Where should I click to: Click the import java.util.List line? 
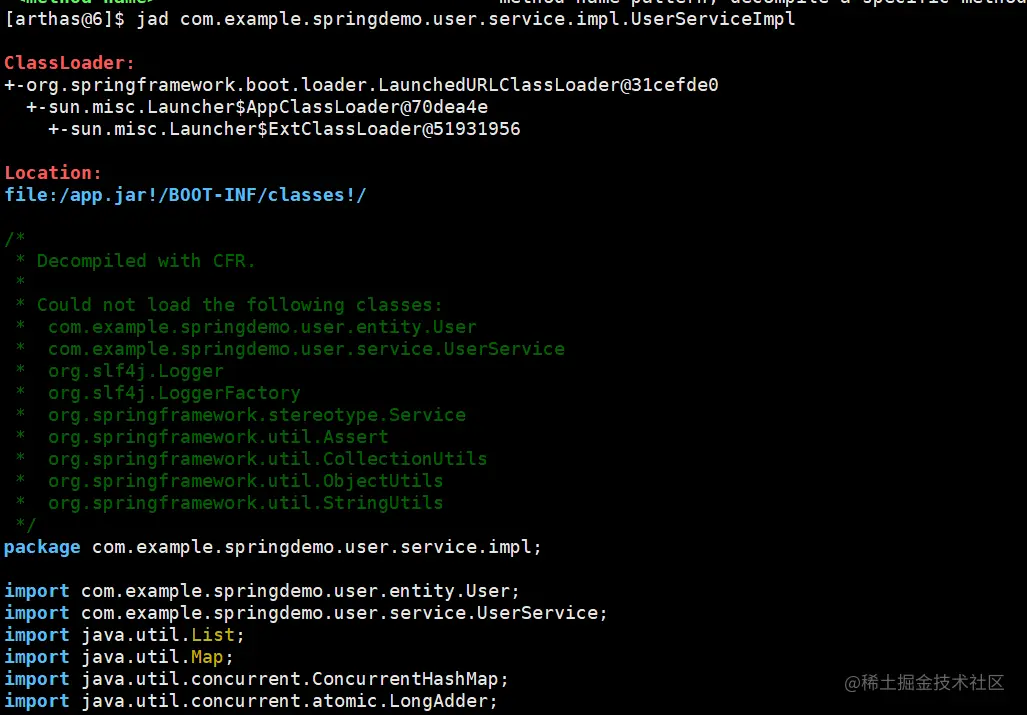[x=124, y=634]
